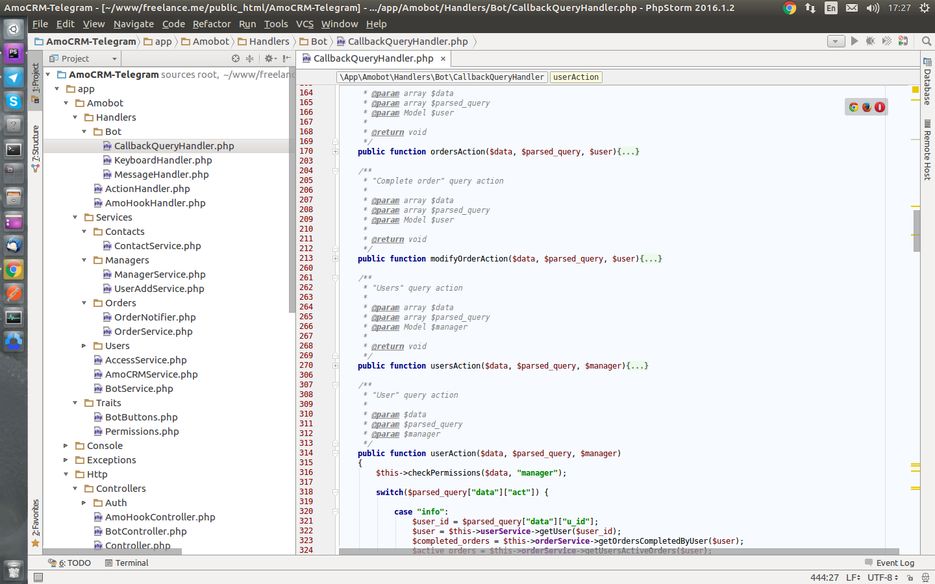Click the lock read-only icon in status bar

[x=910, y=577]
